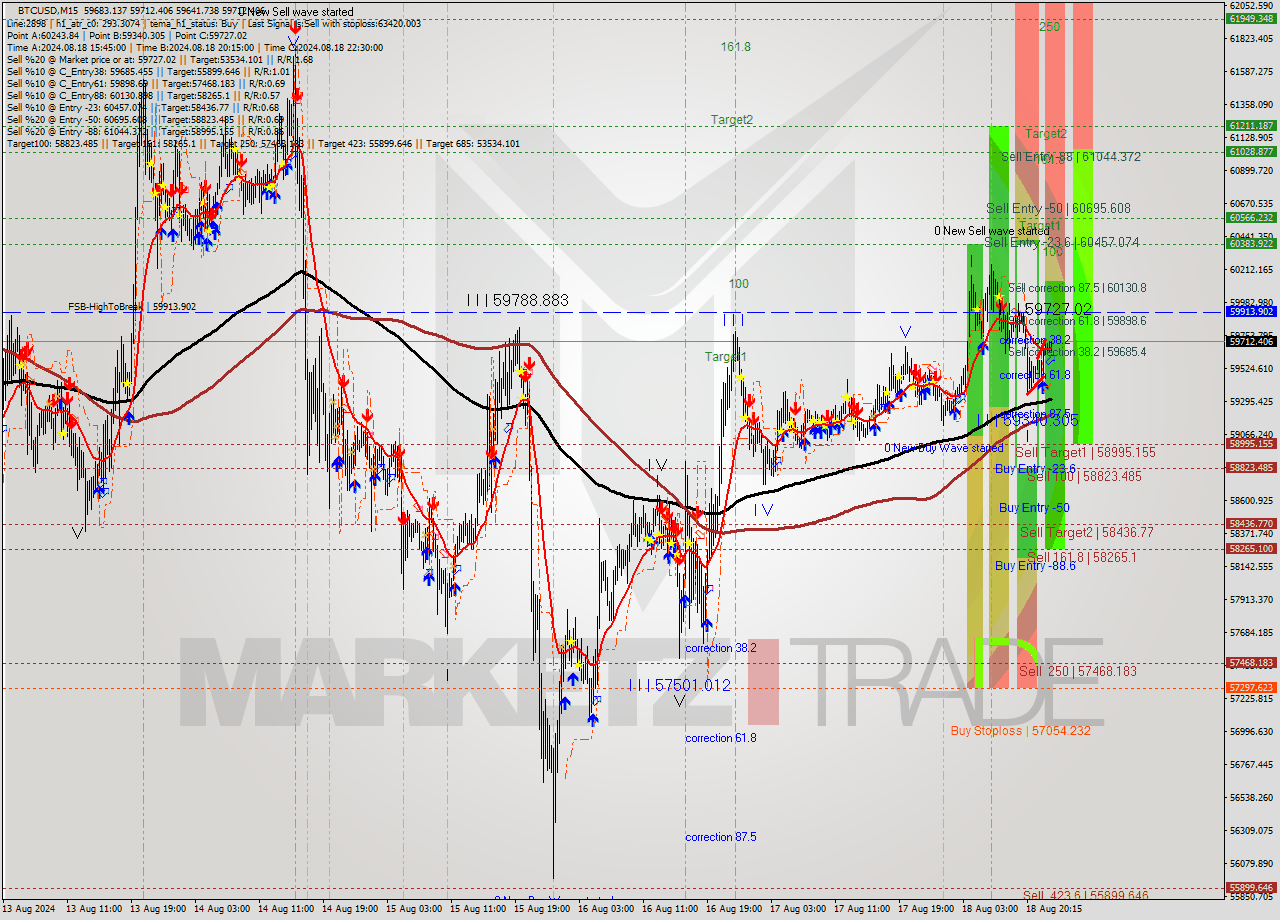Click the green 61949.348 price tag

click(x=1251, y=18)
